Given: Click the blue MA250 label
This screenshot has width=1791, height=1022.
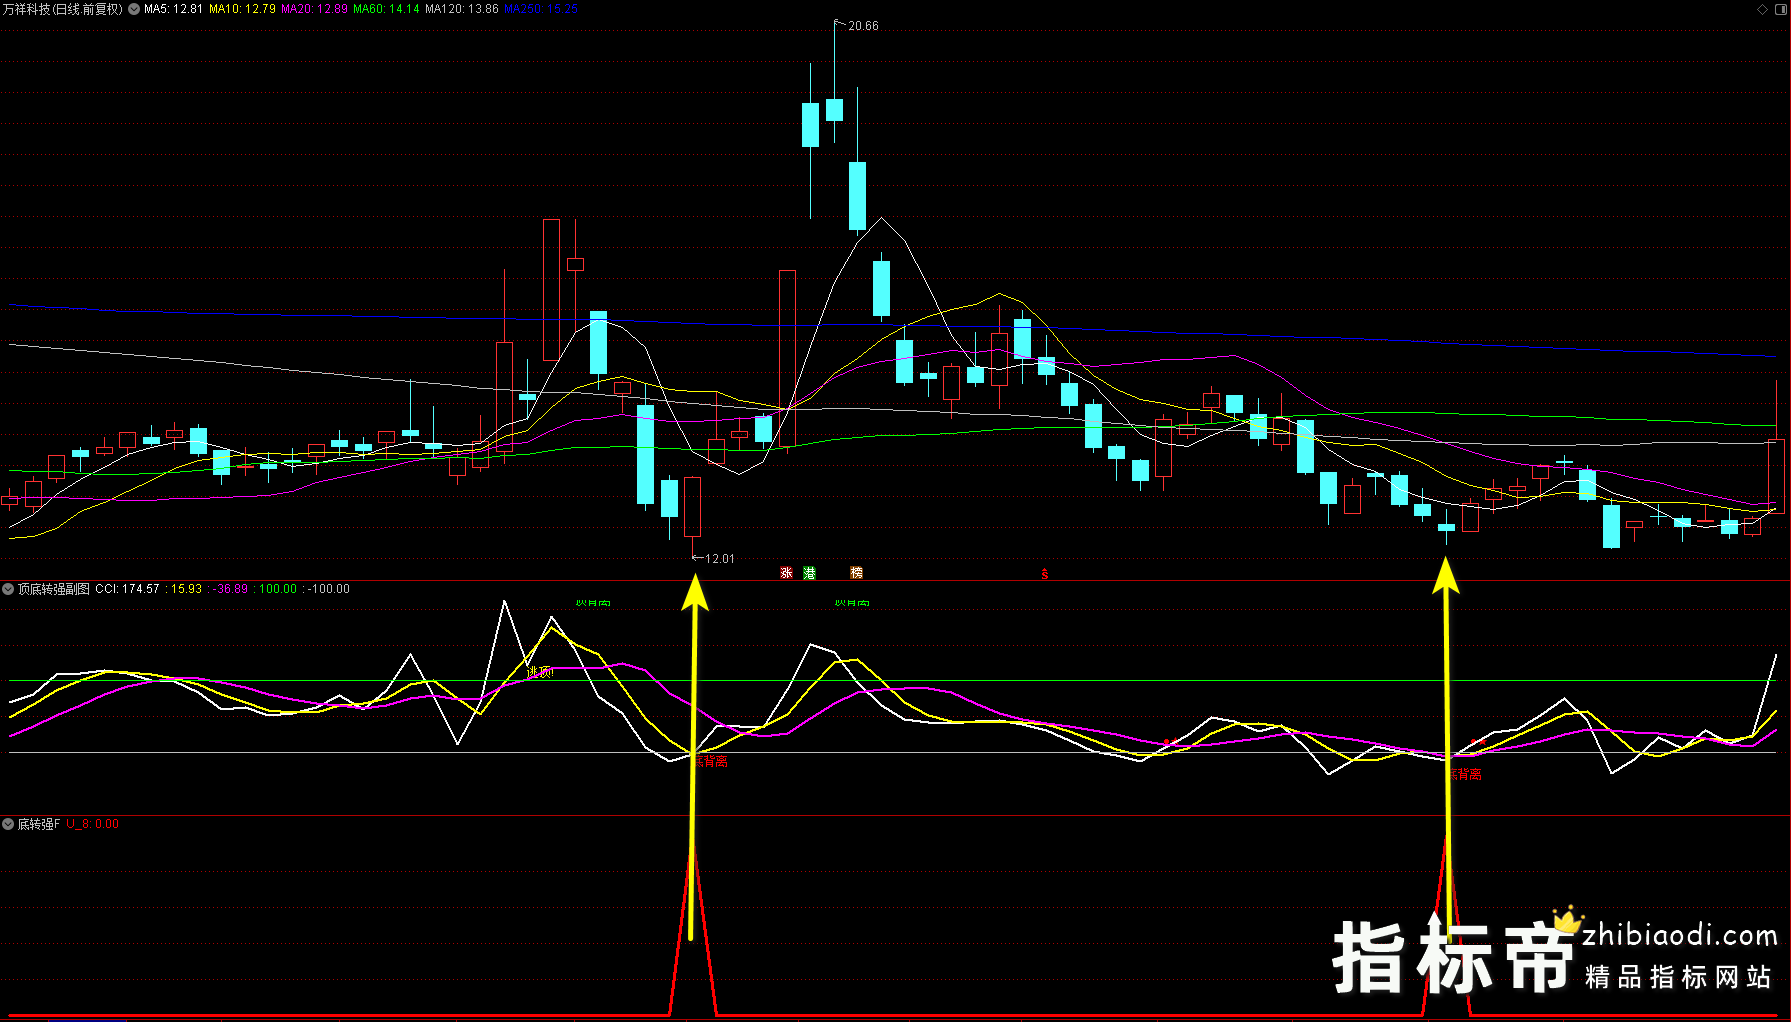Looking at the screenshot, I should click(541, 9).
